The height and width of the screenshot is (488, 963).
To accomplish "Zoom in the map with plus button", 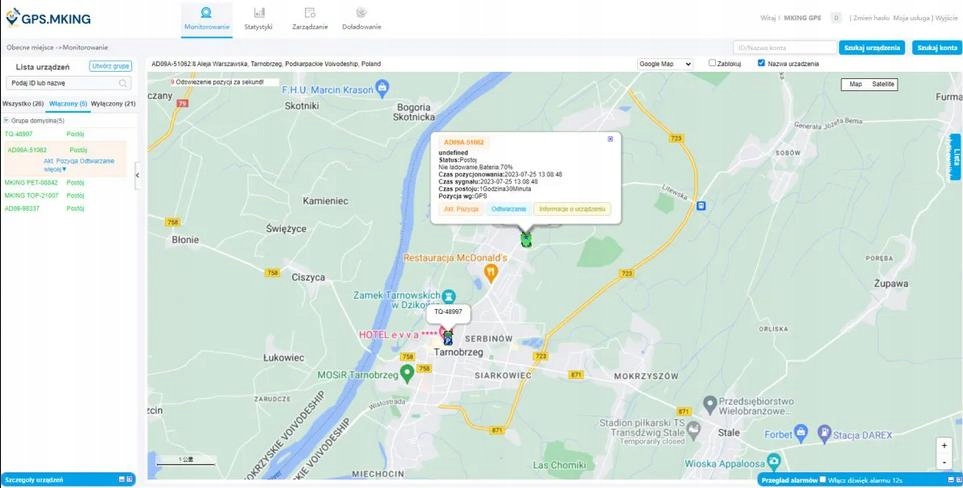I will point(944,446).
